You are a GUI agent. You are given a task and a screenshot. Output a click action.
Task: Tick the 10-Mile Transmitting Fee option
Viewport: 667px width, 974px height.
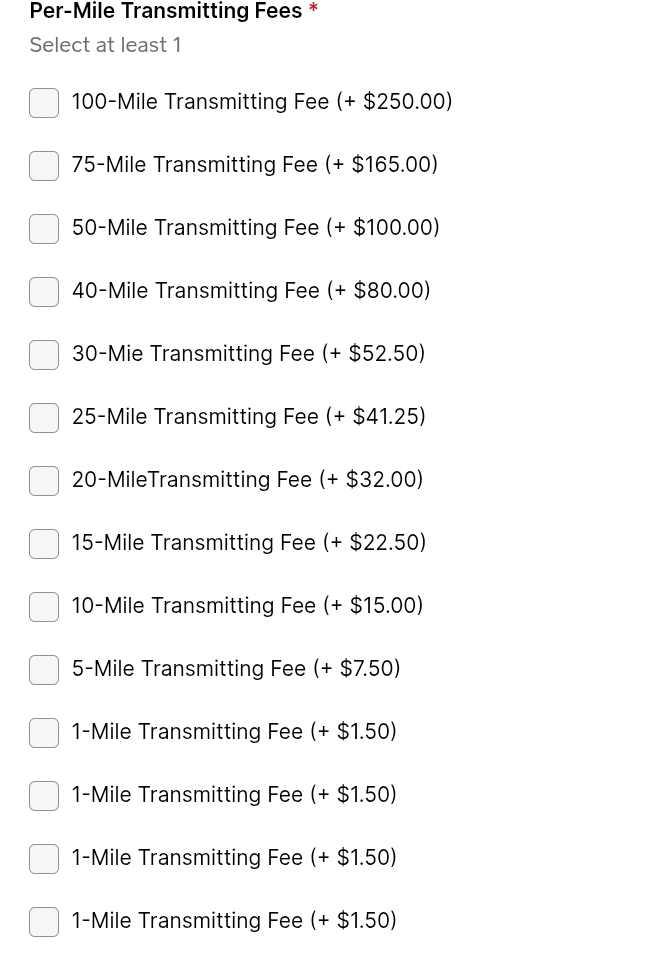point(44,607)
